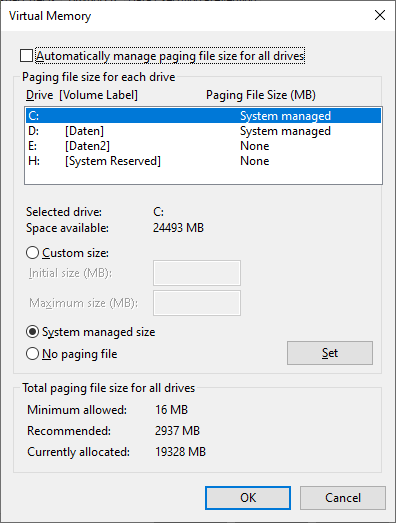Screen dimensions: 396x523
Task: Select drive C: in the drive list
Action: pos(203,116)
